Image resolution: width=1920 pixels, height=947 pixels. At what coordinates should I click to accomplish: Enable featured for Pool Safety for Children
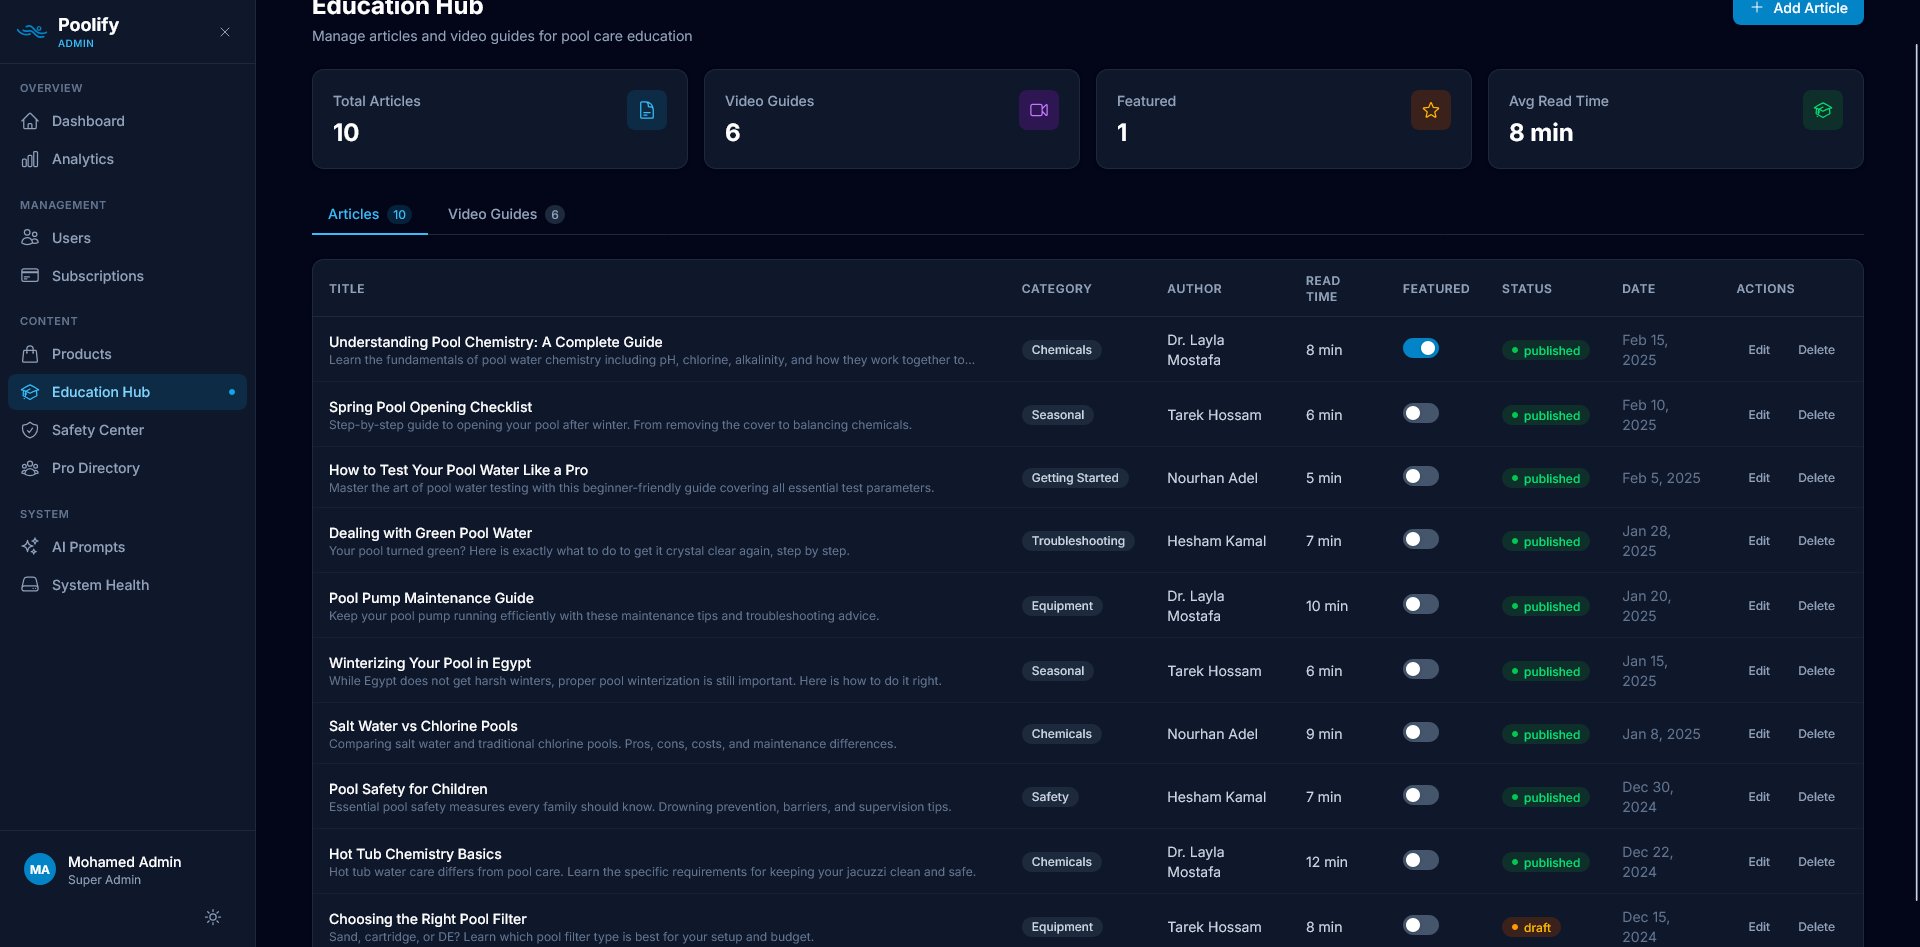point(1421,795)
